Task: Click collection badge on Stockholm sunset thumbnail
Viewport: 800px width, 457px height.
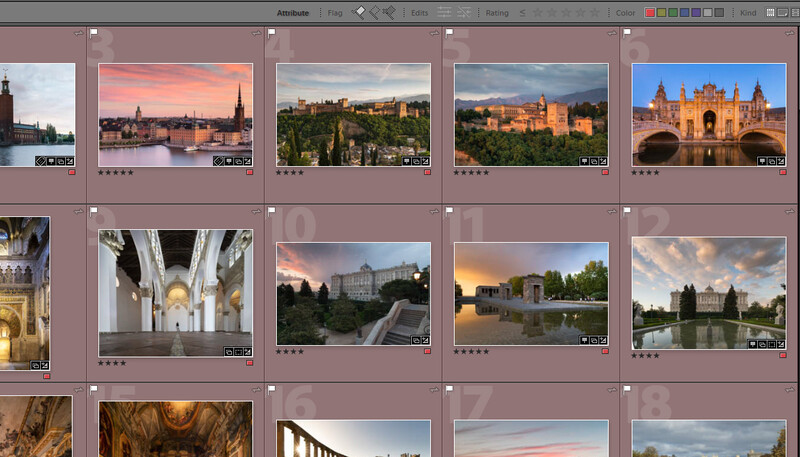Action: coord(238,161)
